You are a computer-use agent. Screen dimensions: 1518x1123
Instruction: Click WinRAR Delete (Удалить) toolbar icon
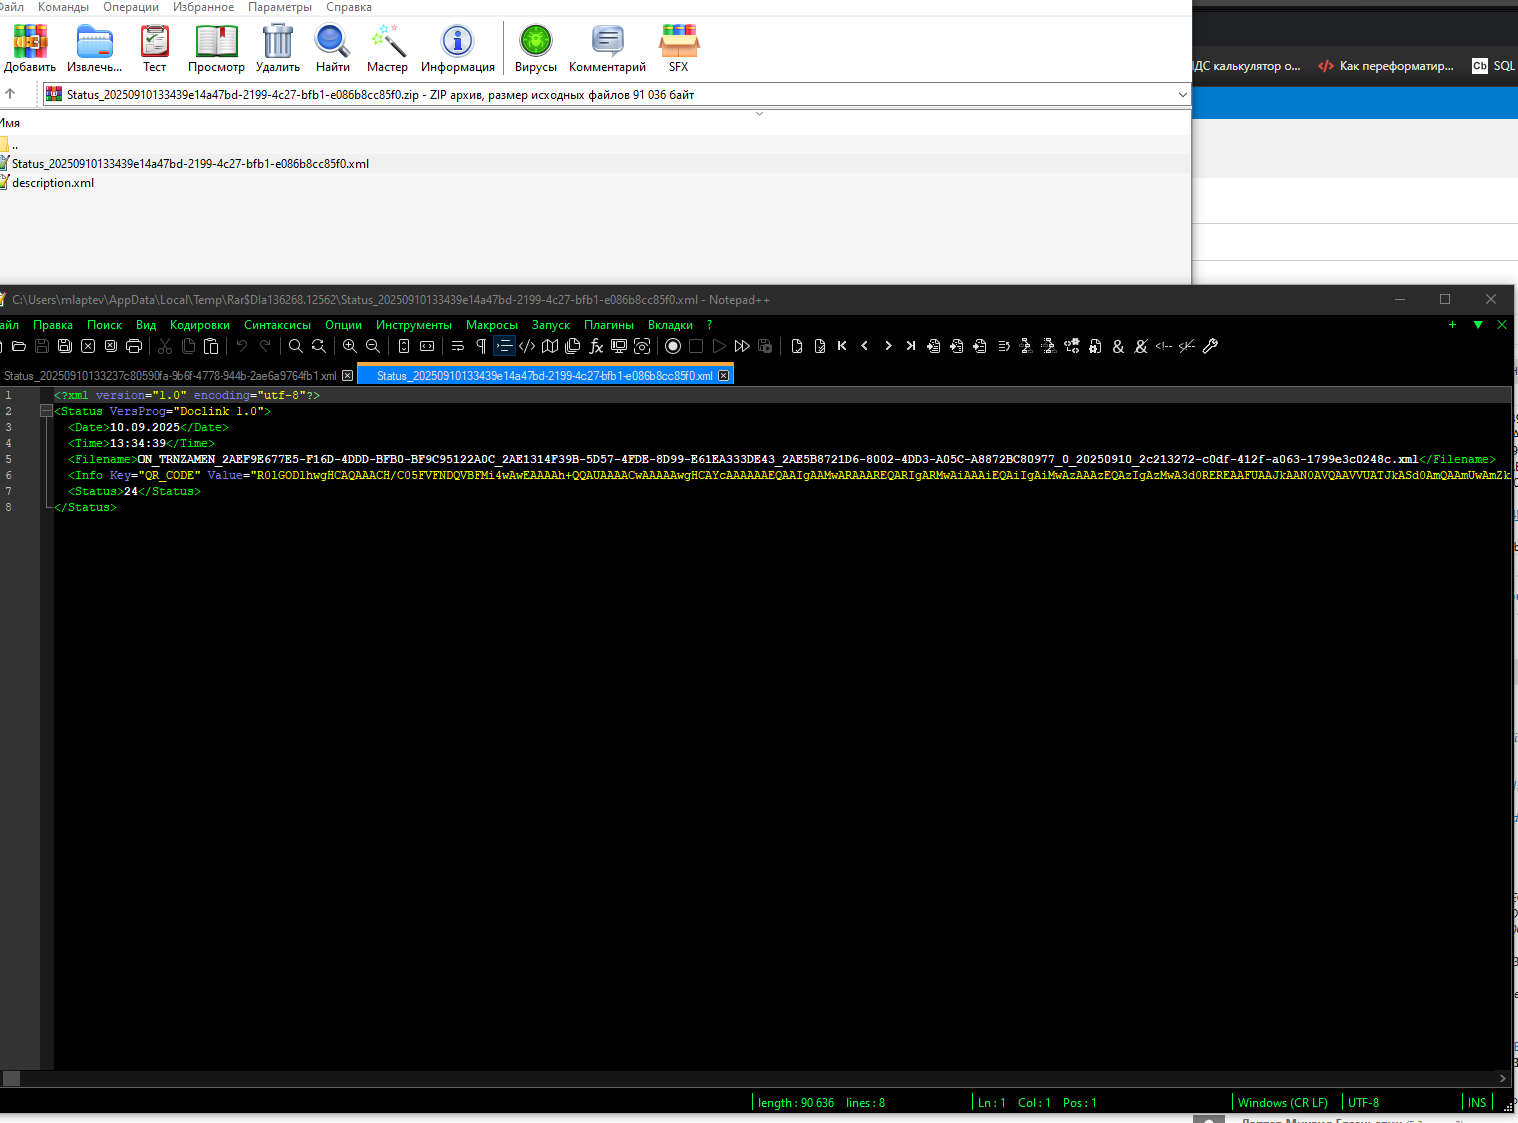[278, 48]
